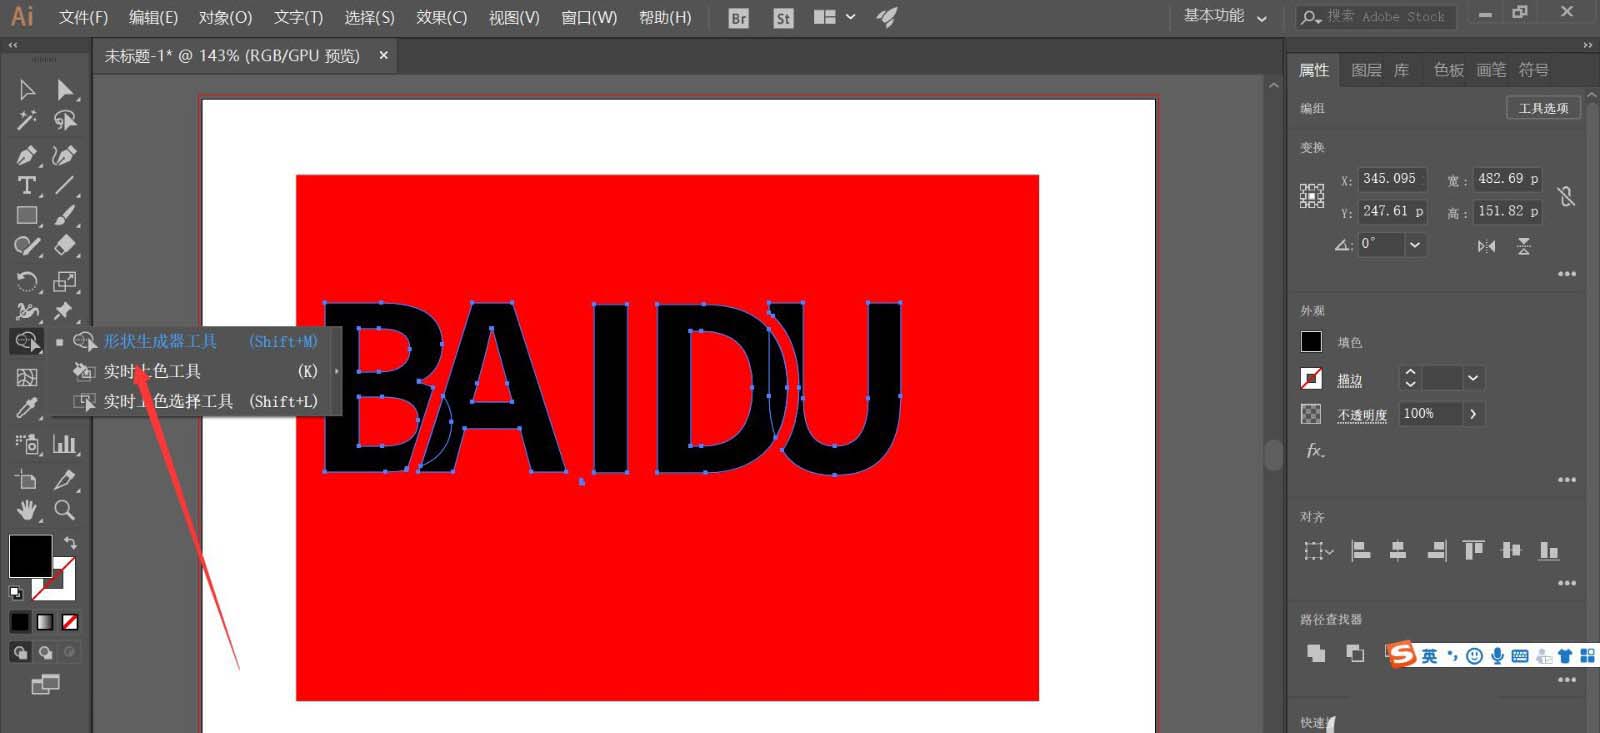Select the Type tool
The image size is (1600, 733).
point(27,185)
